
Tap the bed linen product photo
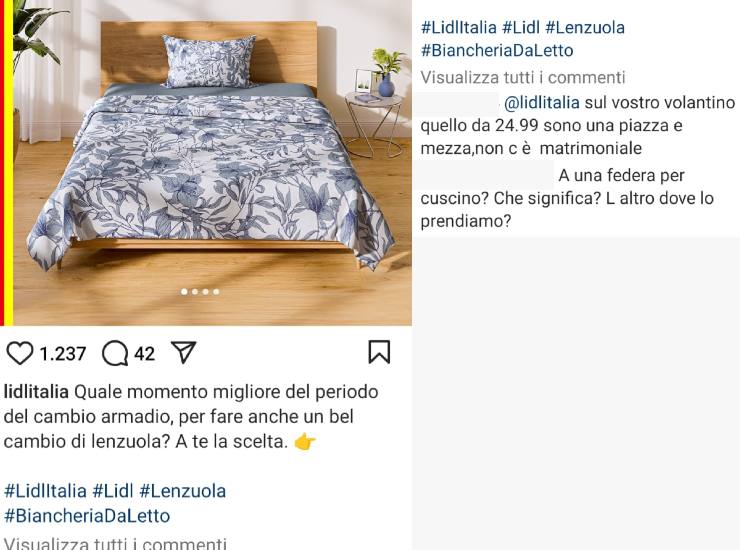[x=212, y=161]
